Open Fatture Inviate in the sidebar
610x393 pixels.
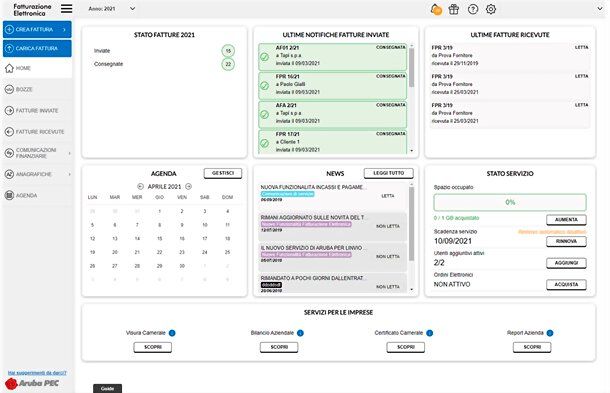click(37, 111)
